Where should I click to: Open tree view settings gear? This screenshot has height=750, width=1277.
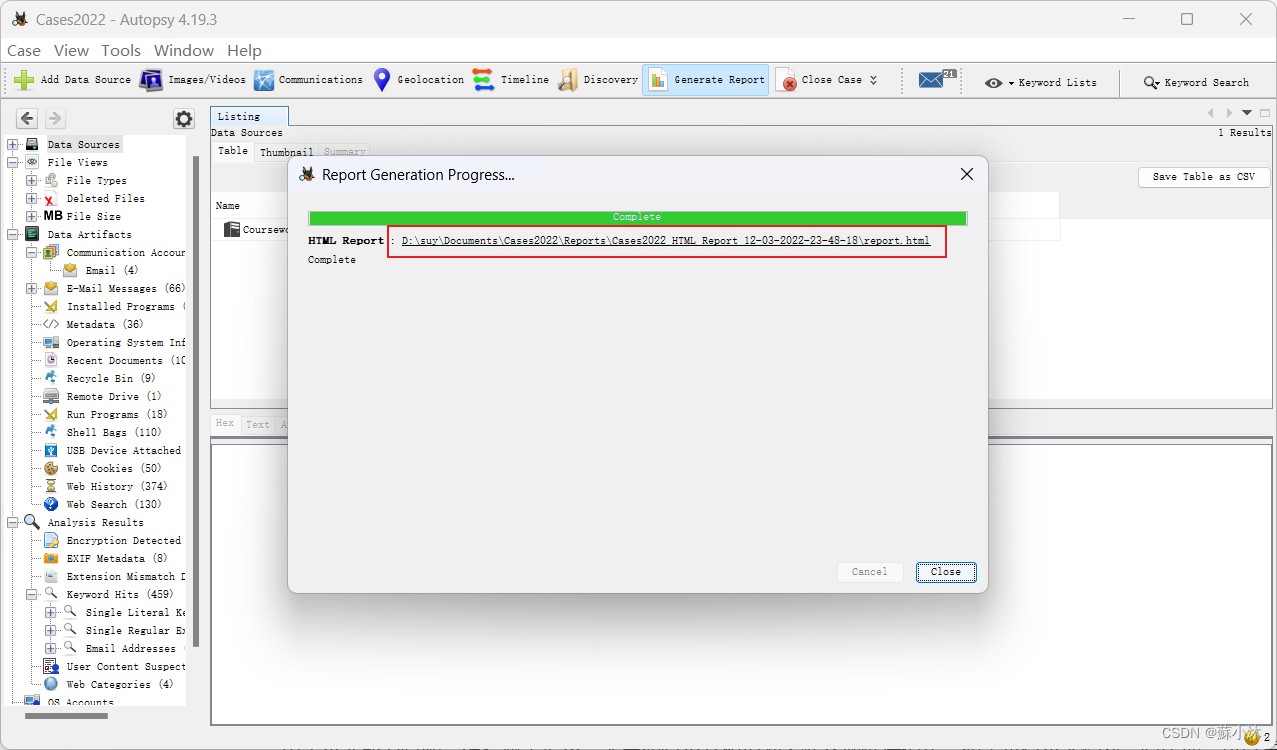click(x=184, y=119)
